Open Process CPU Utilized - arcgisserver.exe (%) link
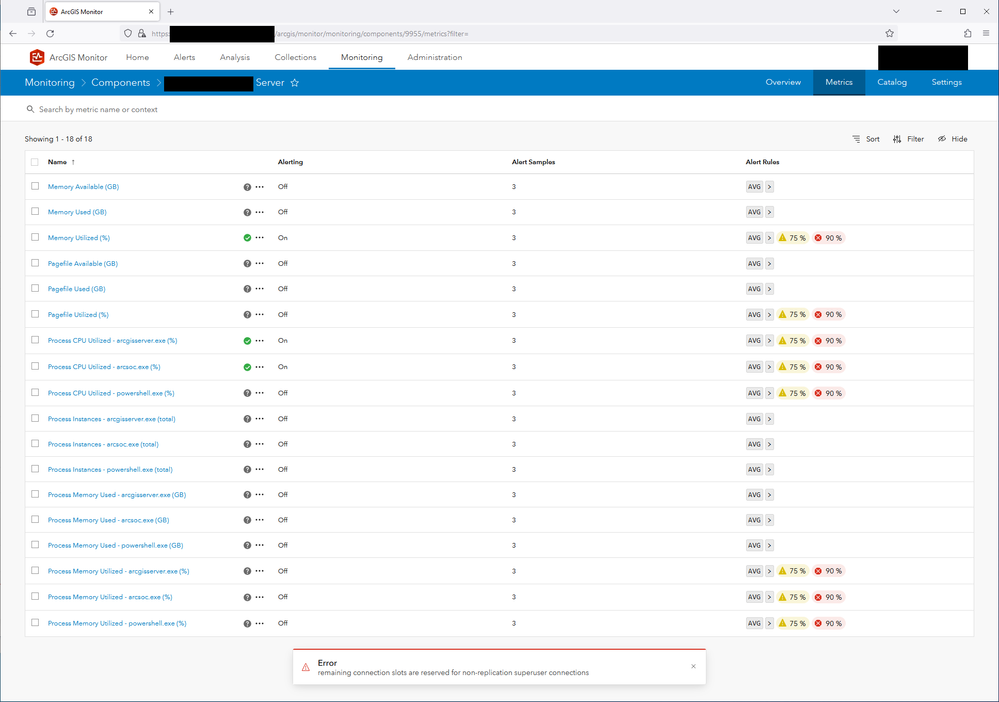This screenshot has height=702, width=999. tap(112, 341)
